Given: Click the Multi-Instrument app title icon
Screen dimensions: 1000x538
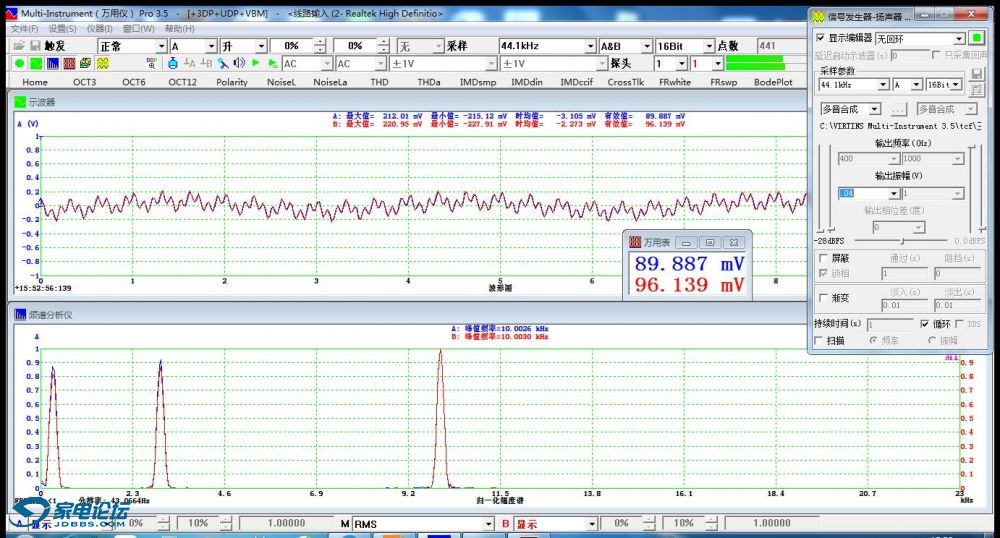Looking at the screenshot, I should (11, 13).
